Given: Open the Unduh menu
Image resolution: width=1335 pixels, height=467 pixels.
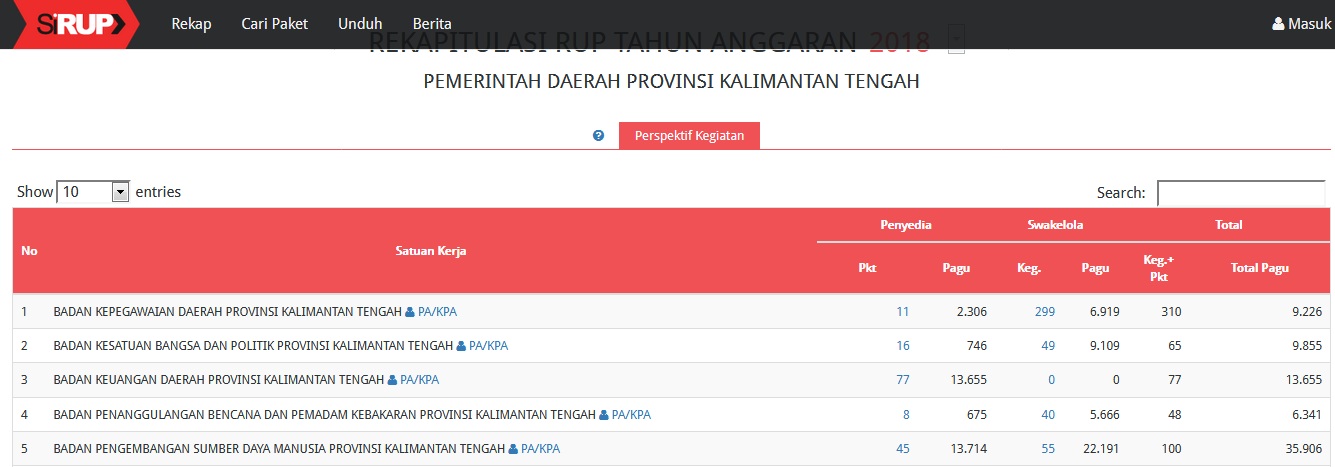Looking at the screenshot, I should pyautogui.click(x=360, y=24).
